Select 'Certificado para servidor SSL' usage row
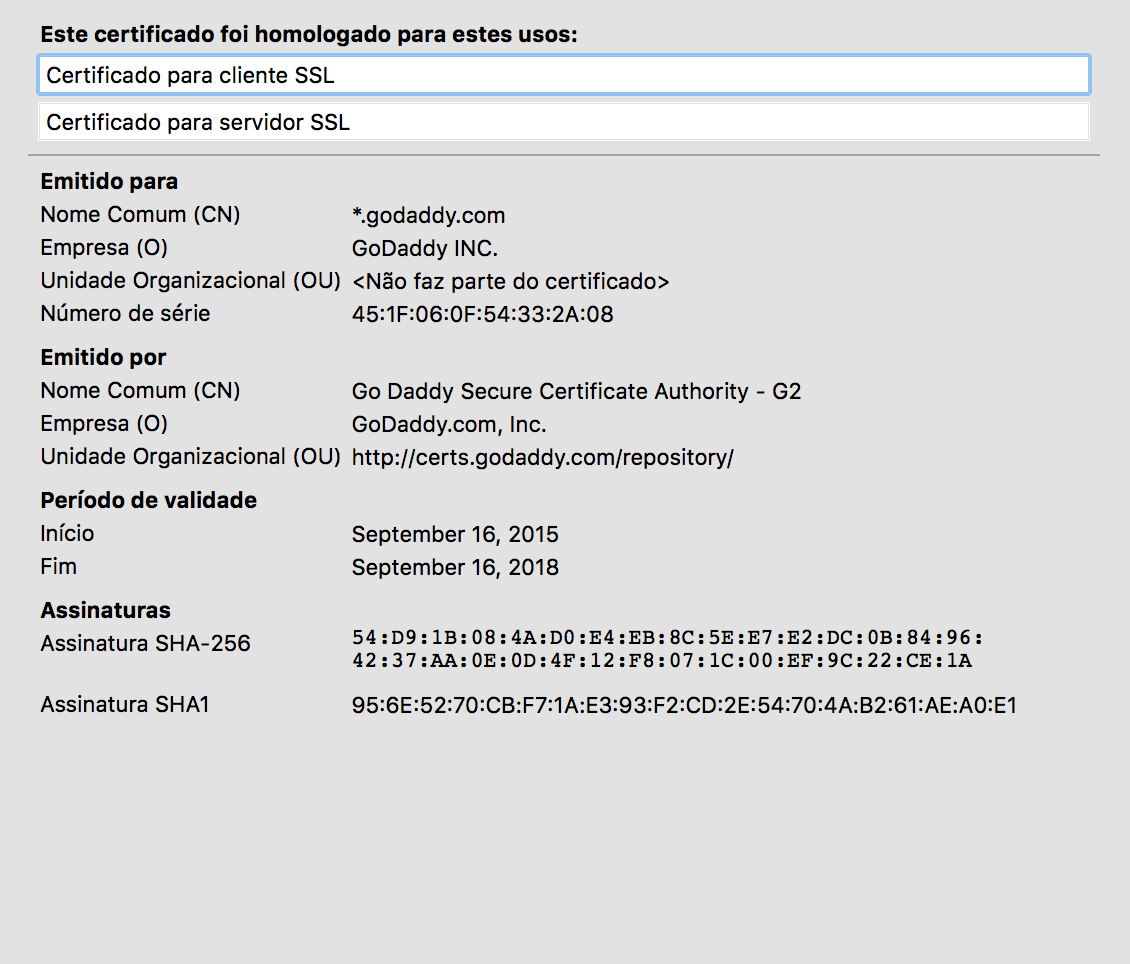Viewport: 1130px width, 964px height. click(x=564, y=122)
